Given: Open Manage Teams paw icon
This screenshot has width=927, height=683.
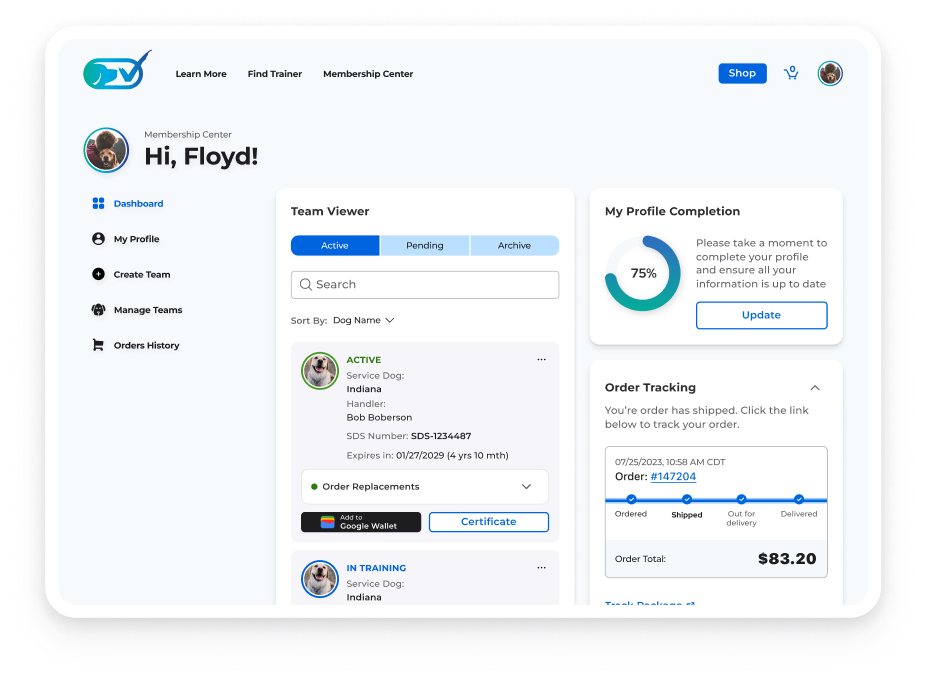Looking at the screenshot, I should (98, 310).
